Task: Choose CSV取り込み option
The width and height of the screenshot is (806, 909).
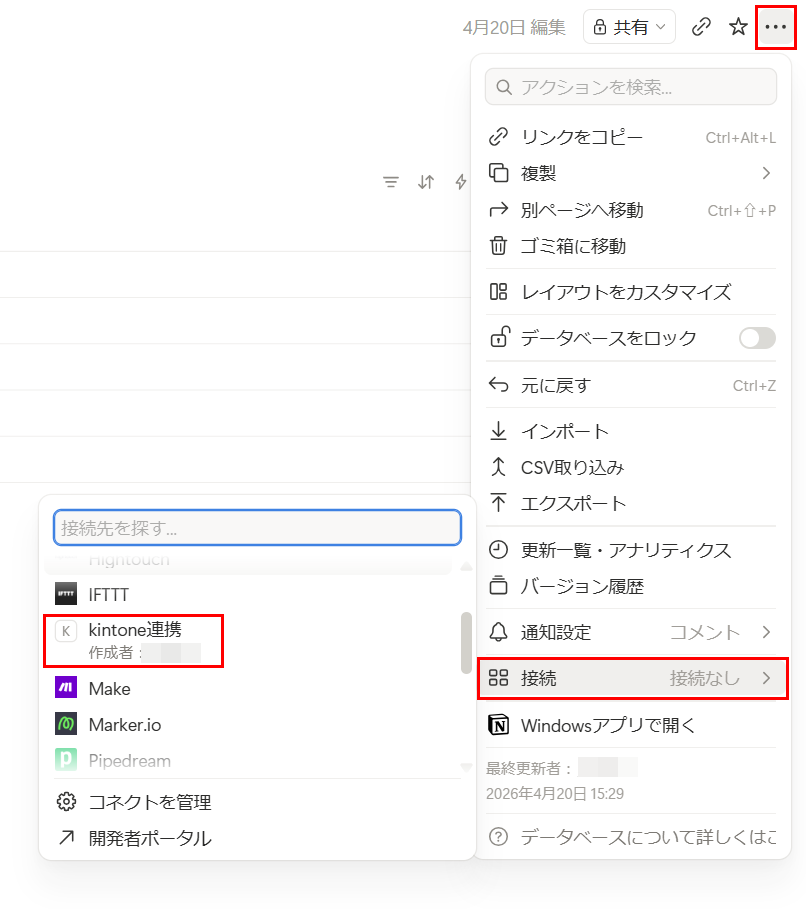Action: pos(631,467)
